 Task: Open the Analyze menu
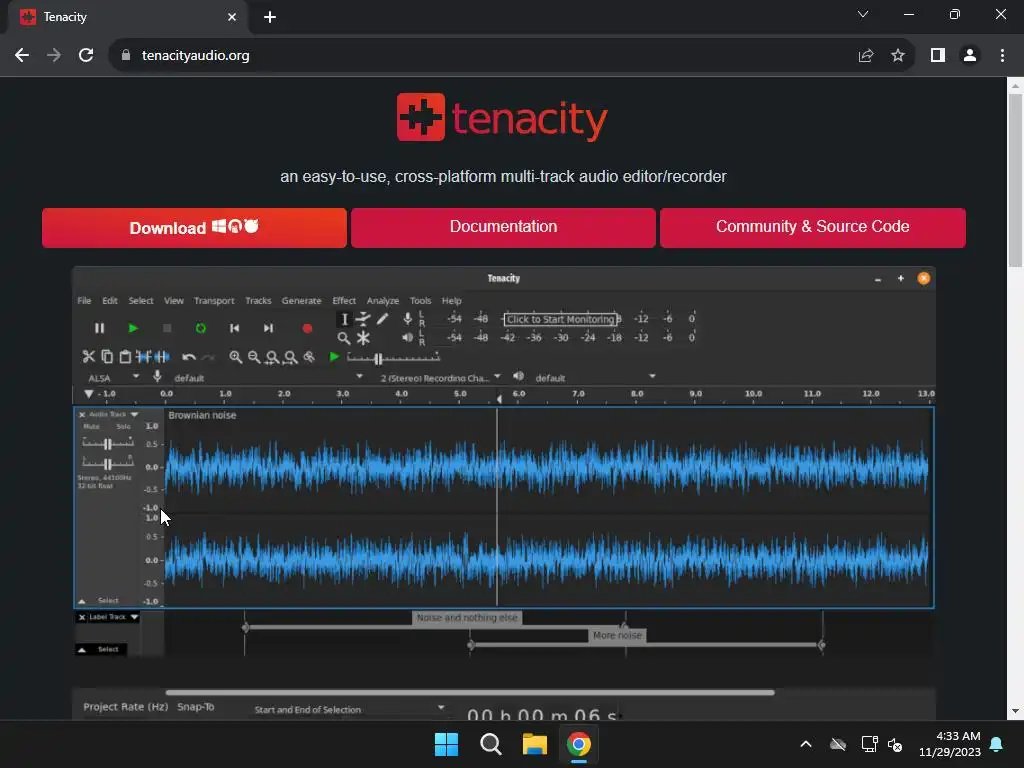coord(383,300)
